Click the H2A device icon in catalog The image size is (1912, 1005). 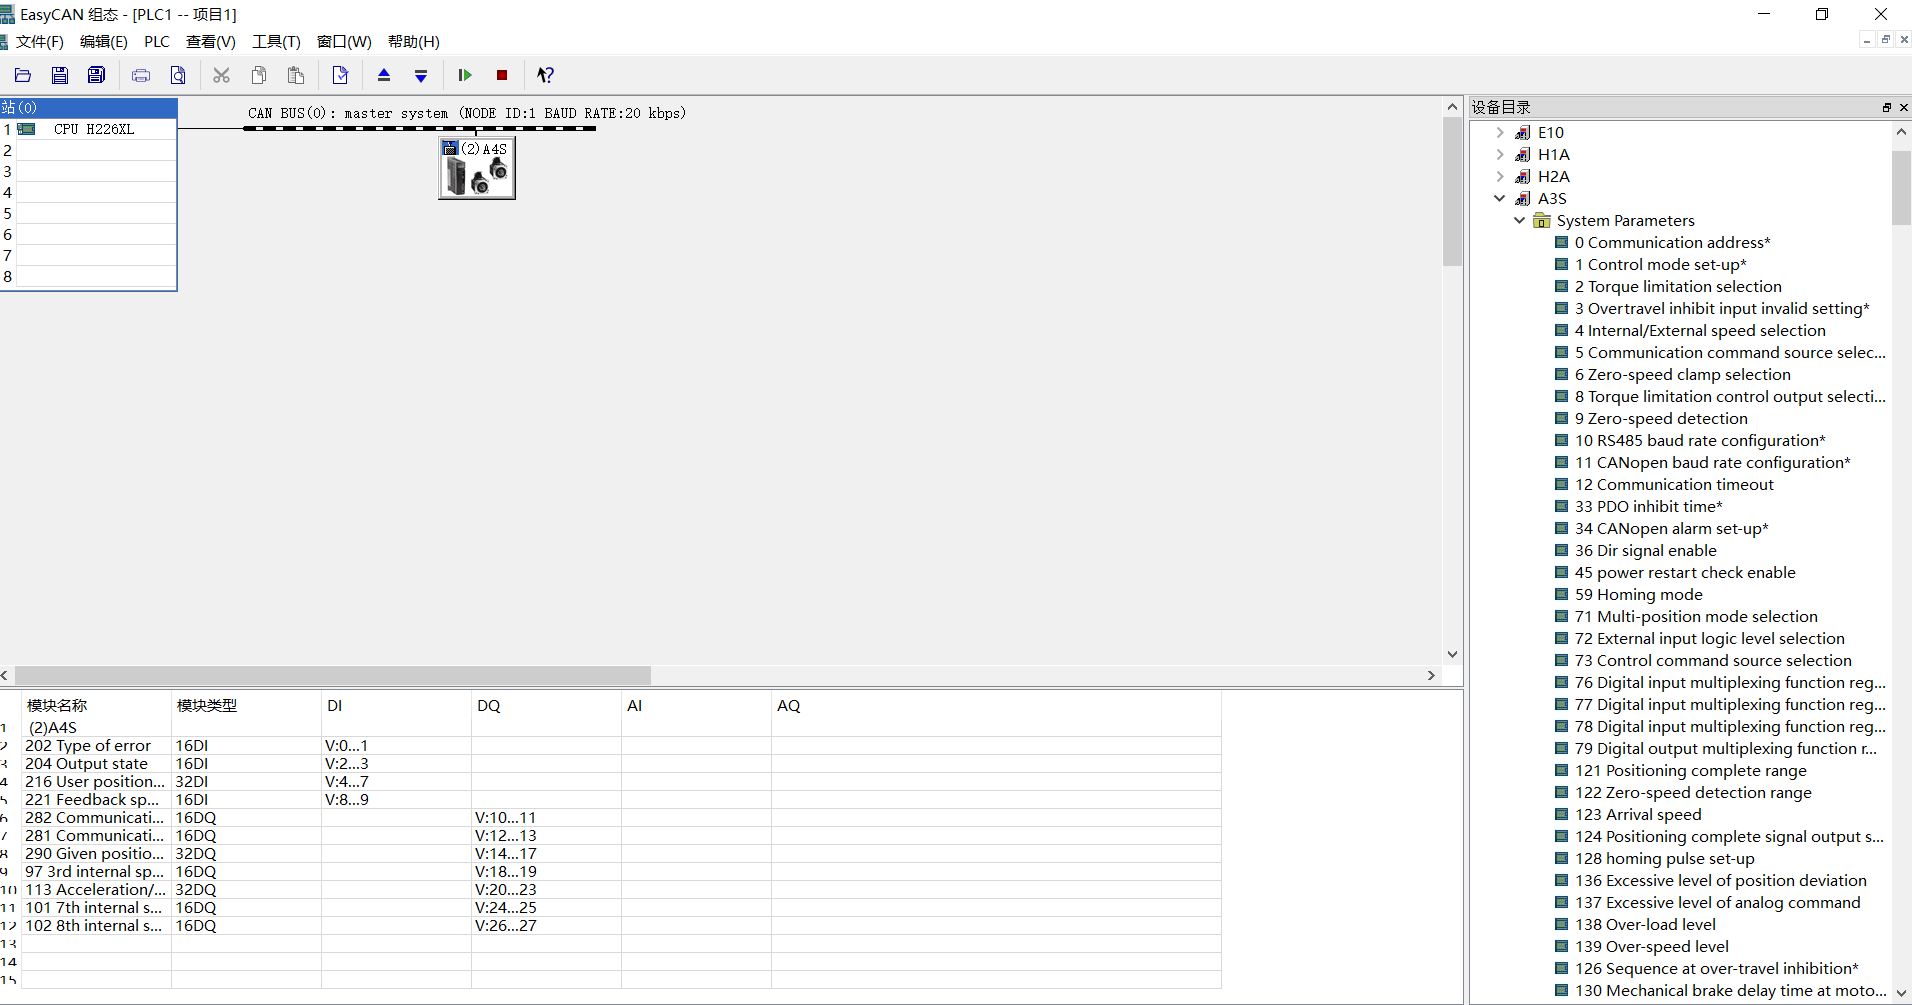click(1522, 176)
